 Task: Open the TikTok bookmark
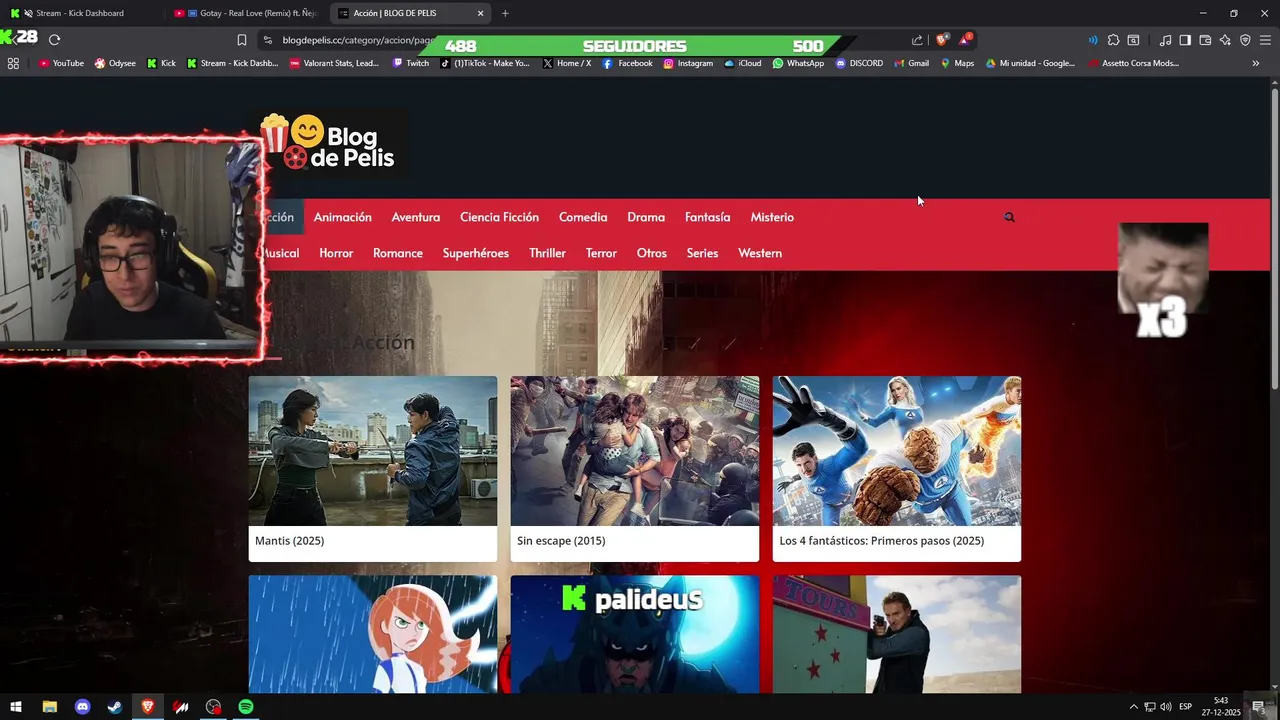[485, 63]
